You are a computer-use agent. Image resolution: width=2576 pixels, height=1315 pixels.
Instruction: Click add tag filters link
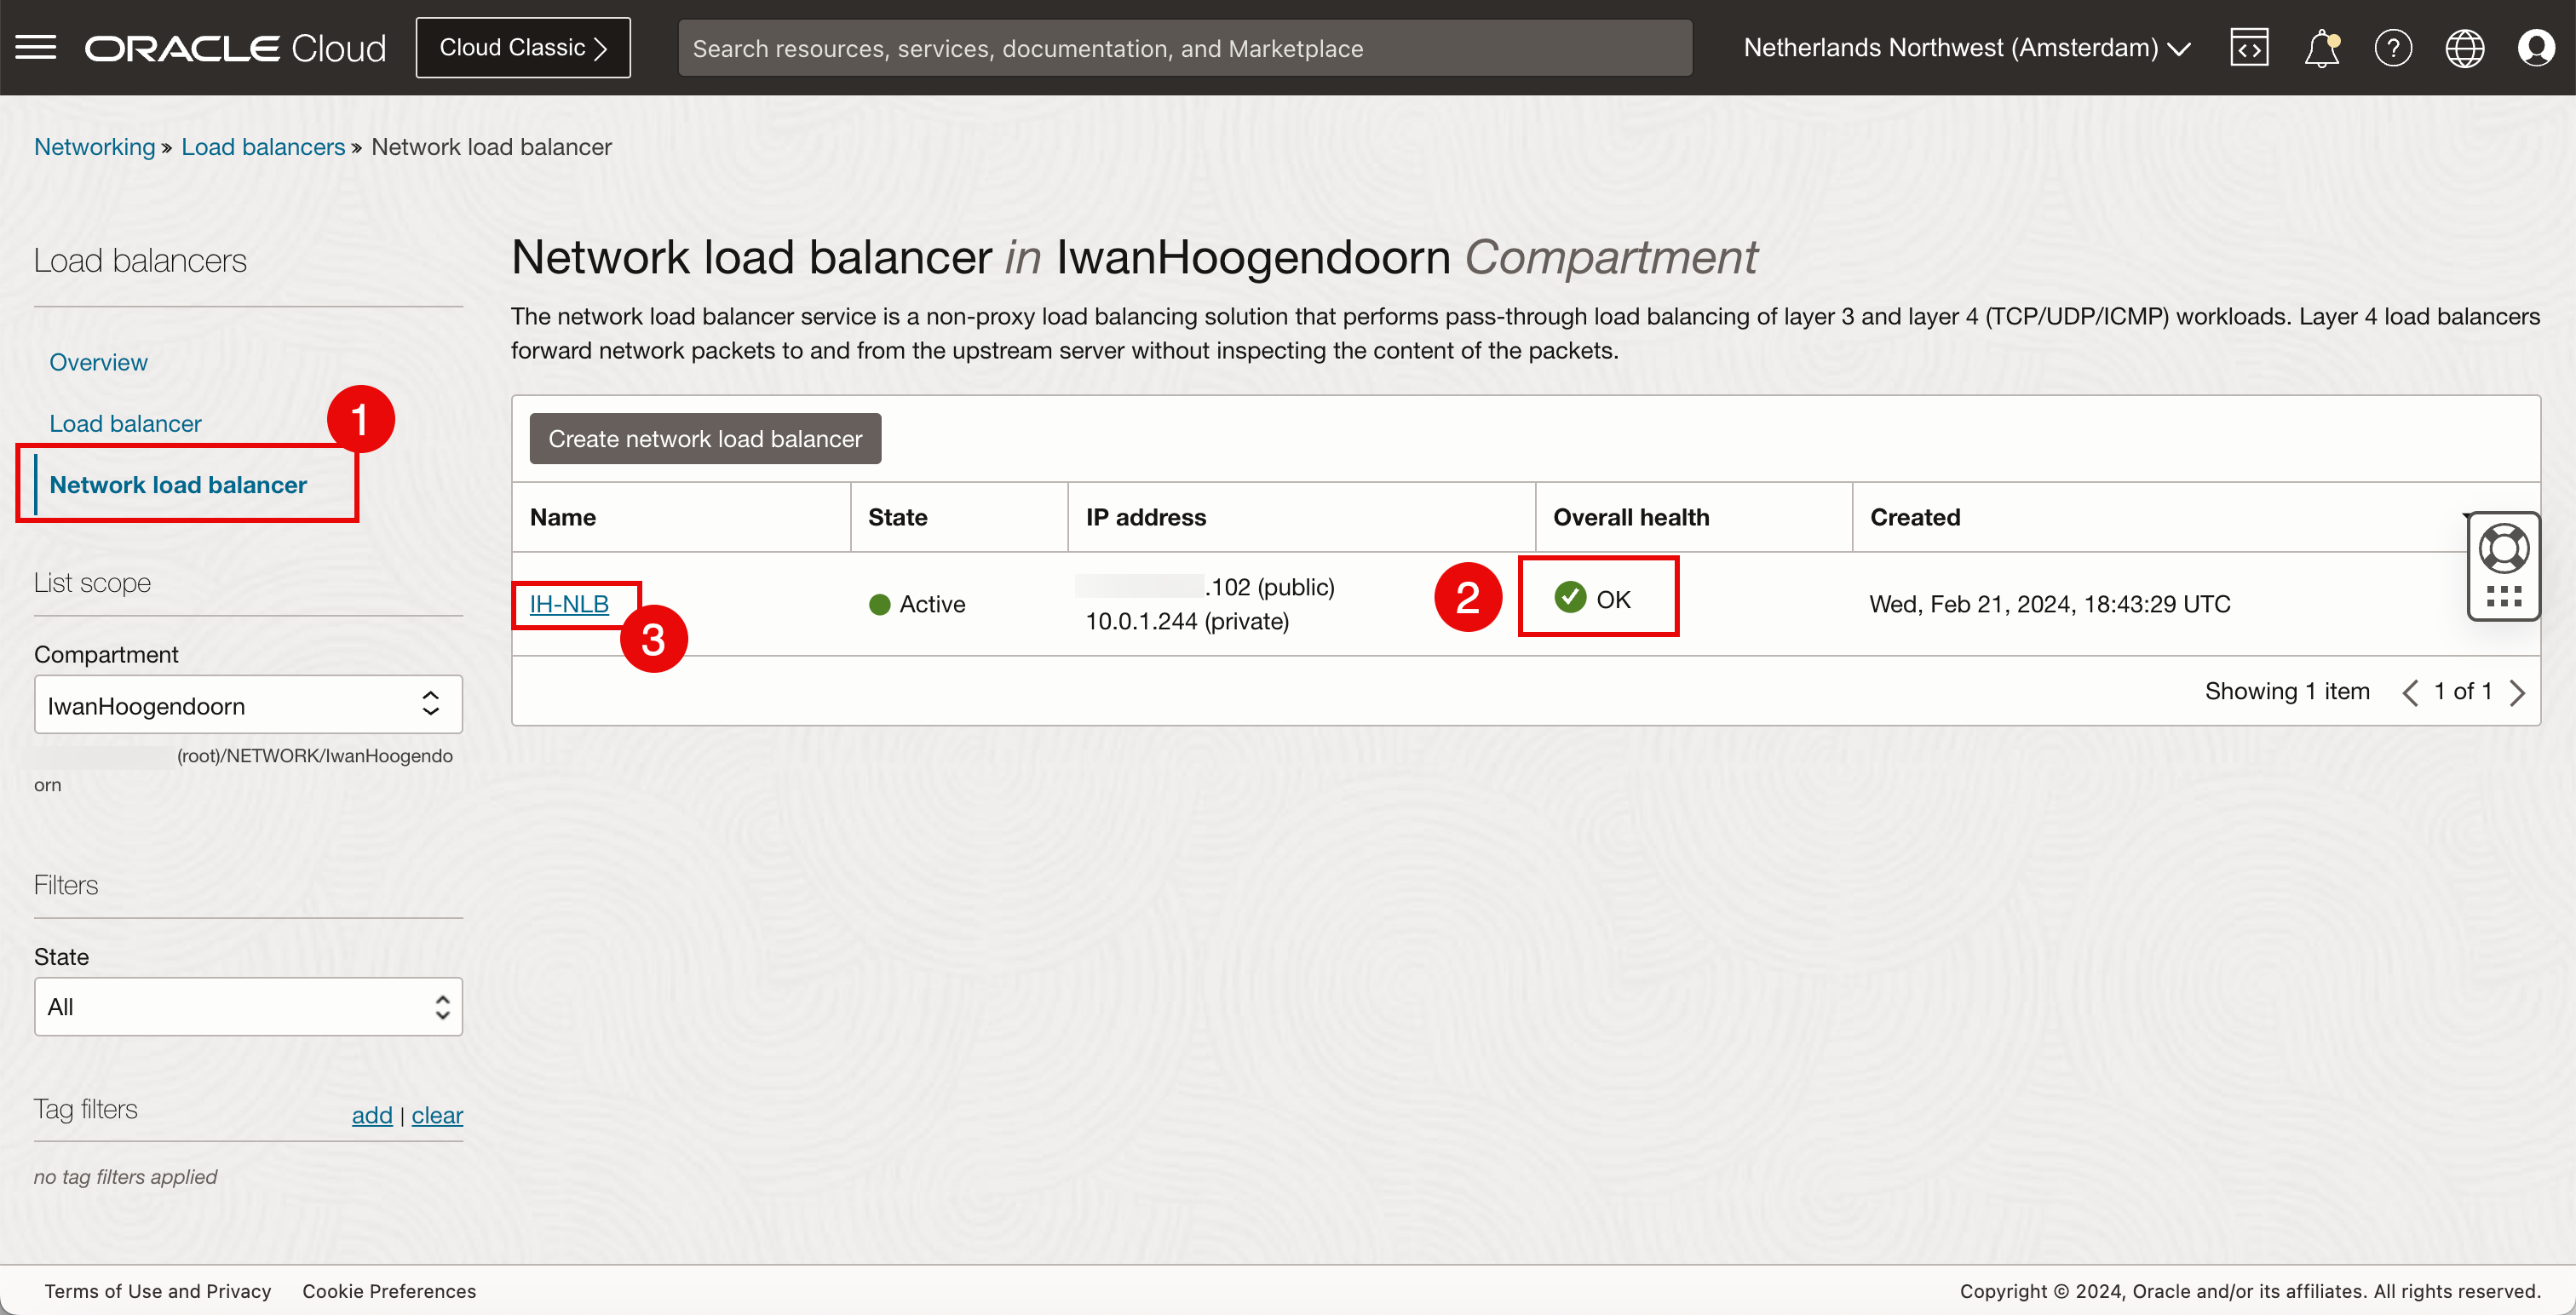(371, 1115)
